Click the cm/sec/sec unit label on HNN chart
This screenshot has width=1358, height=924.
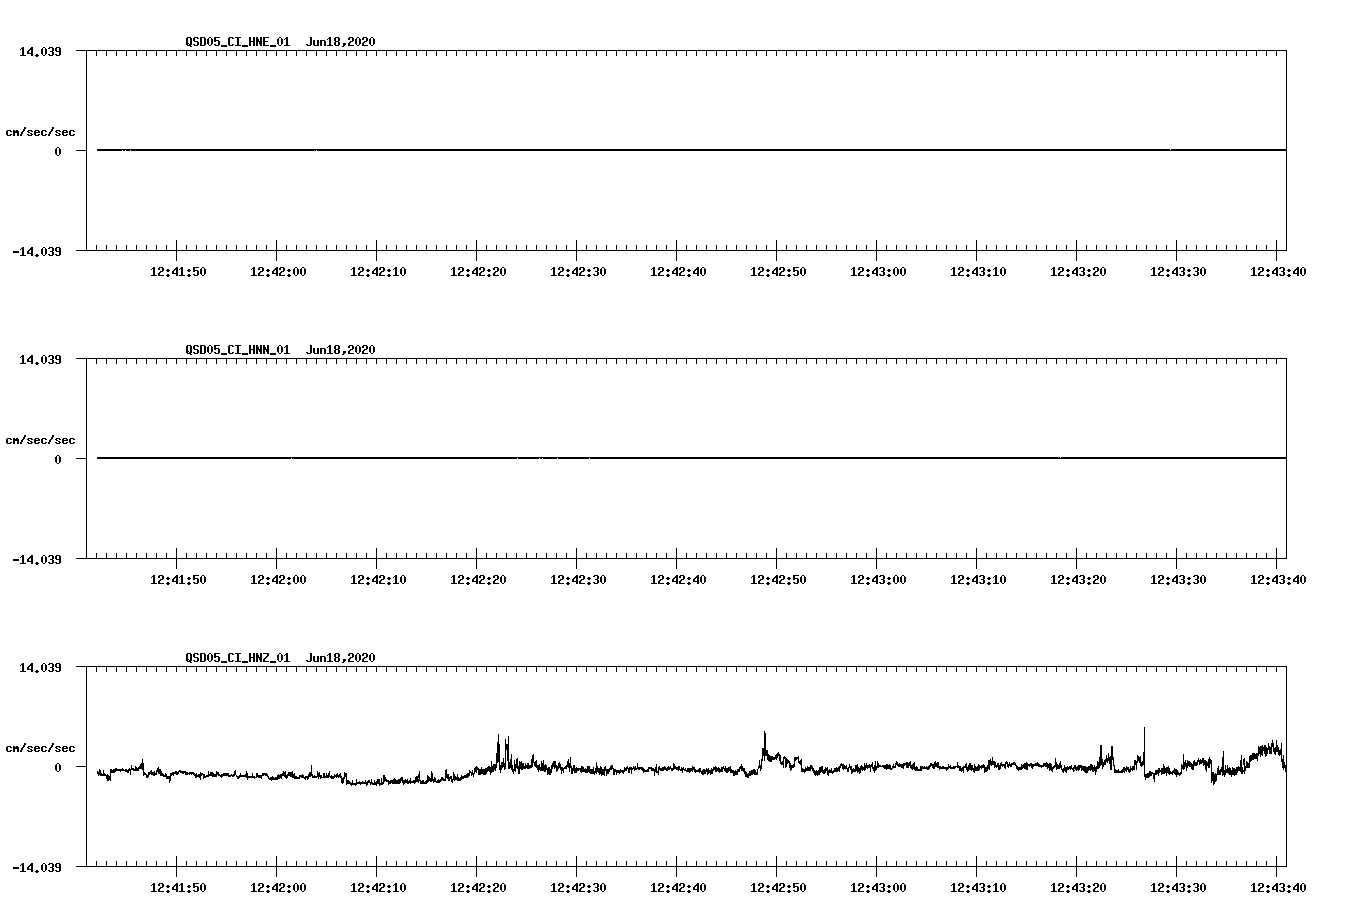40,440
